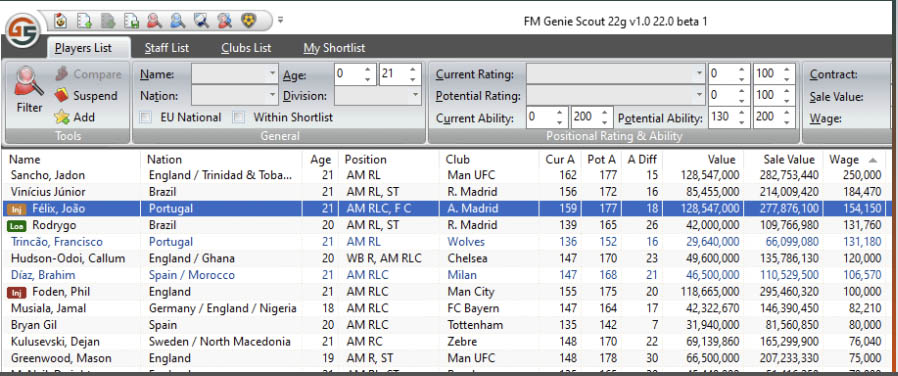Sort by A Diff column header

pos(642,160)
